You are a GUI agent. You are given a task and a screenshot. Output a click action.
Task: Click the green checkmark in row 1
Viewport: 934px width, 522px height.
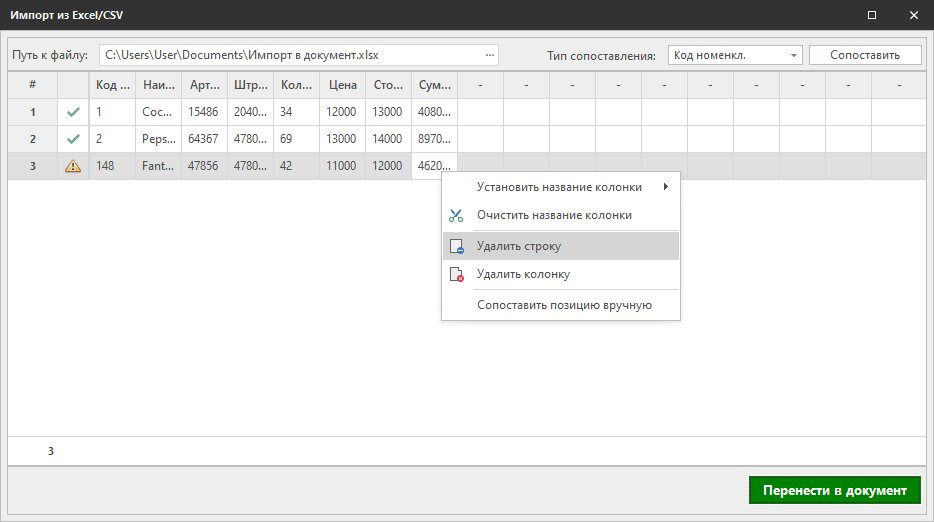tap(72, 113)
